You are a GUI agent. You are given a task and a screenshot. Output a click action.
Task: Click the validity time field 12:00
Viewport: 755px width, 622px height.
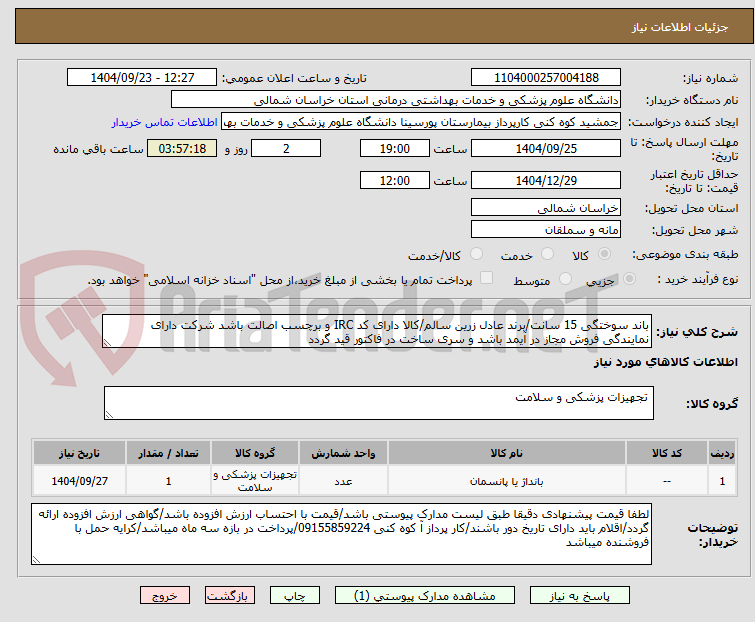(x=394, y=180)
